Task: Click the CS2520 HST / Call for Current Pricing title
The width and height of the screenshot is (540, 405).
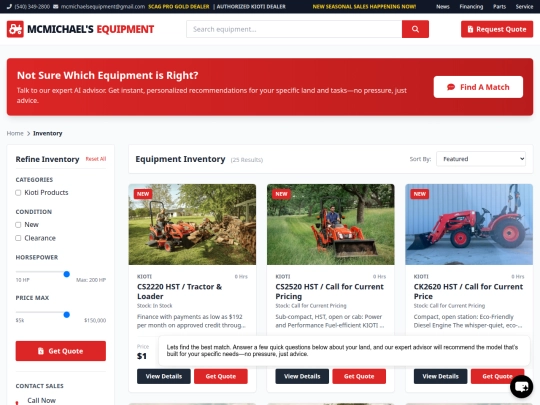Action: [x=330, y=291]
